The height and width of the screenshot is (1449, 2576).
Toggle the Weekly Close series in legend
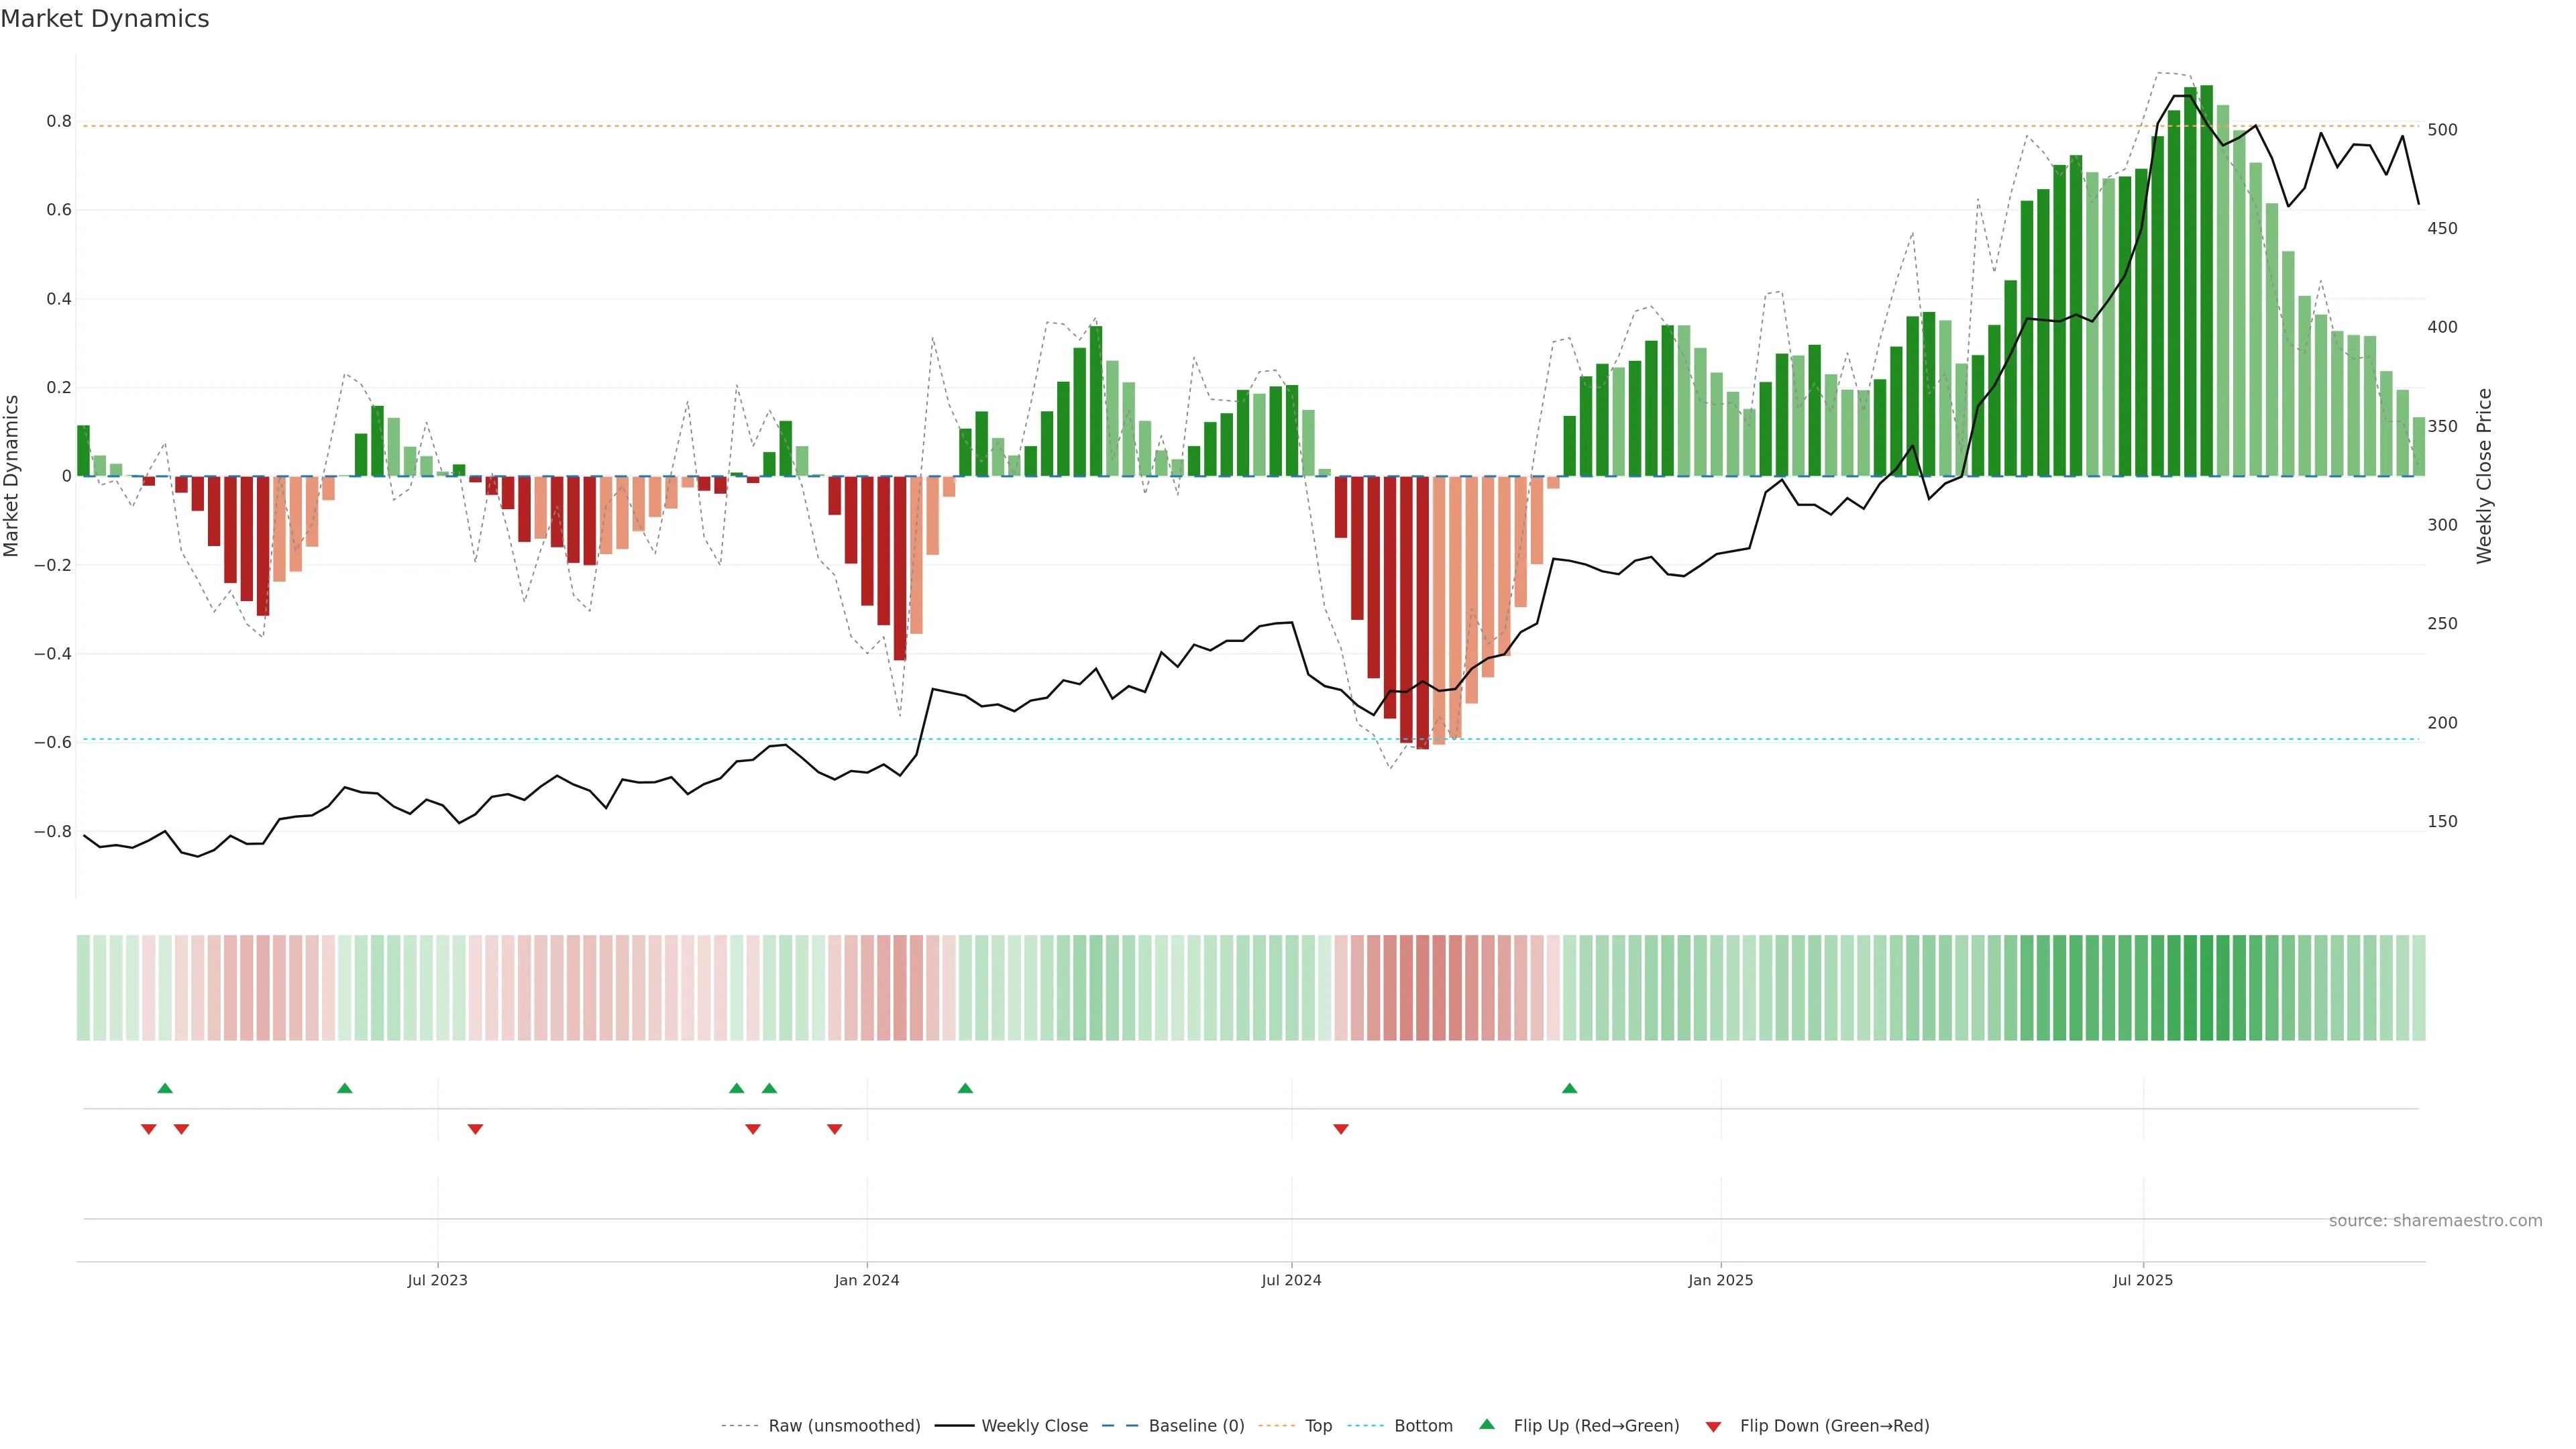(1034, 1426)
